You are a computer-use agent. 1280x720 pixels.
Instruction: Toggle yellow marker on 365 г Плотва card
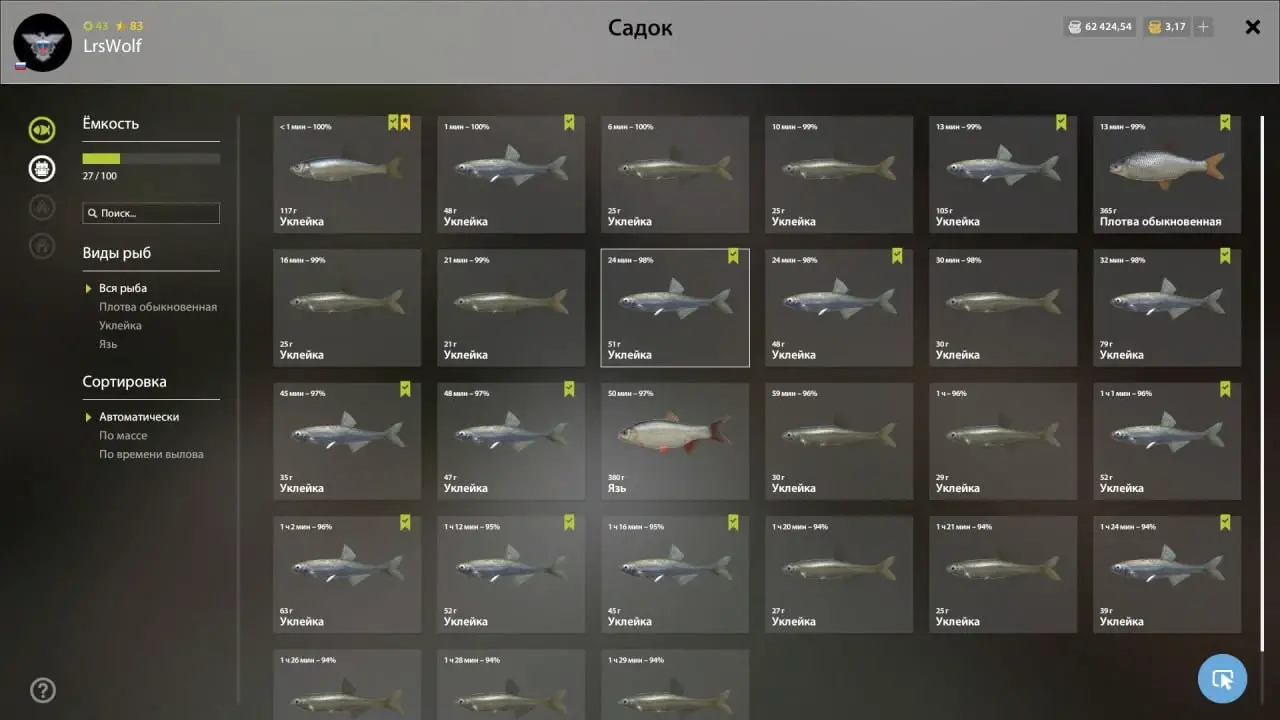pyautogui.click(x=1225, y=123)
